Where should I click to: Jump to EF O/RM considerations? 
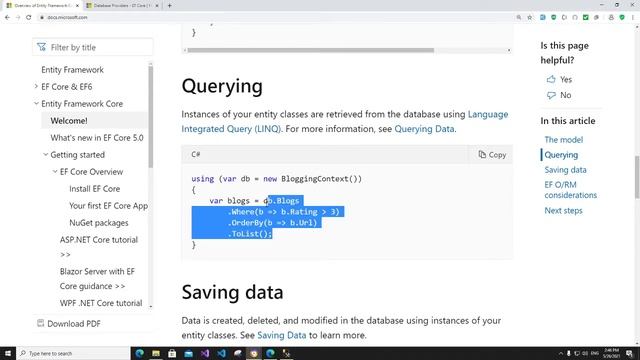pos(571,190)
